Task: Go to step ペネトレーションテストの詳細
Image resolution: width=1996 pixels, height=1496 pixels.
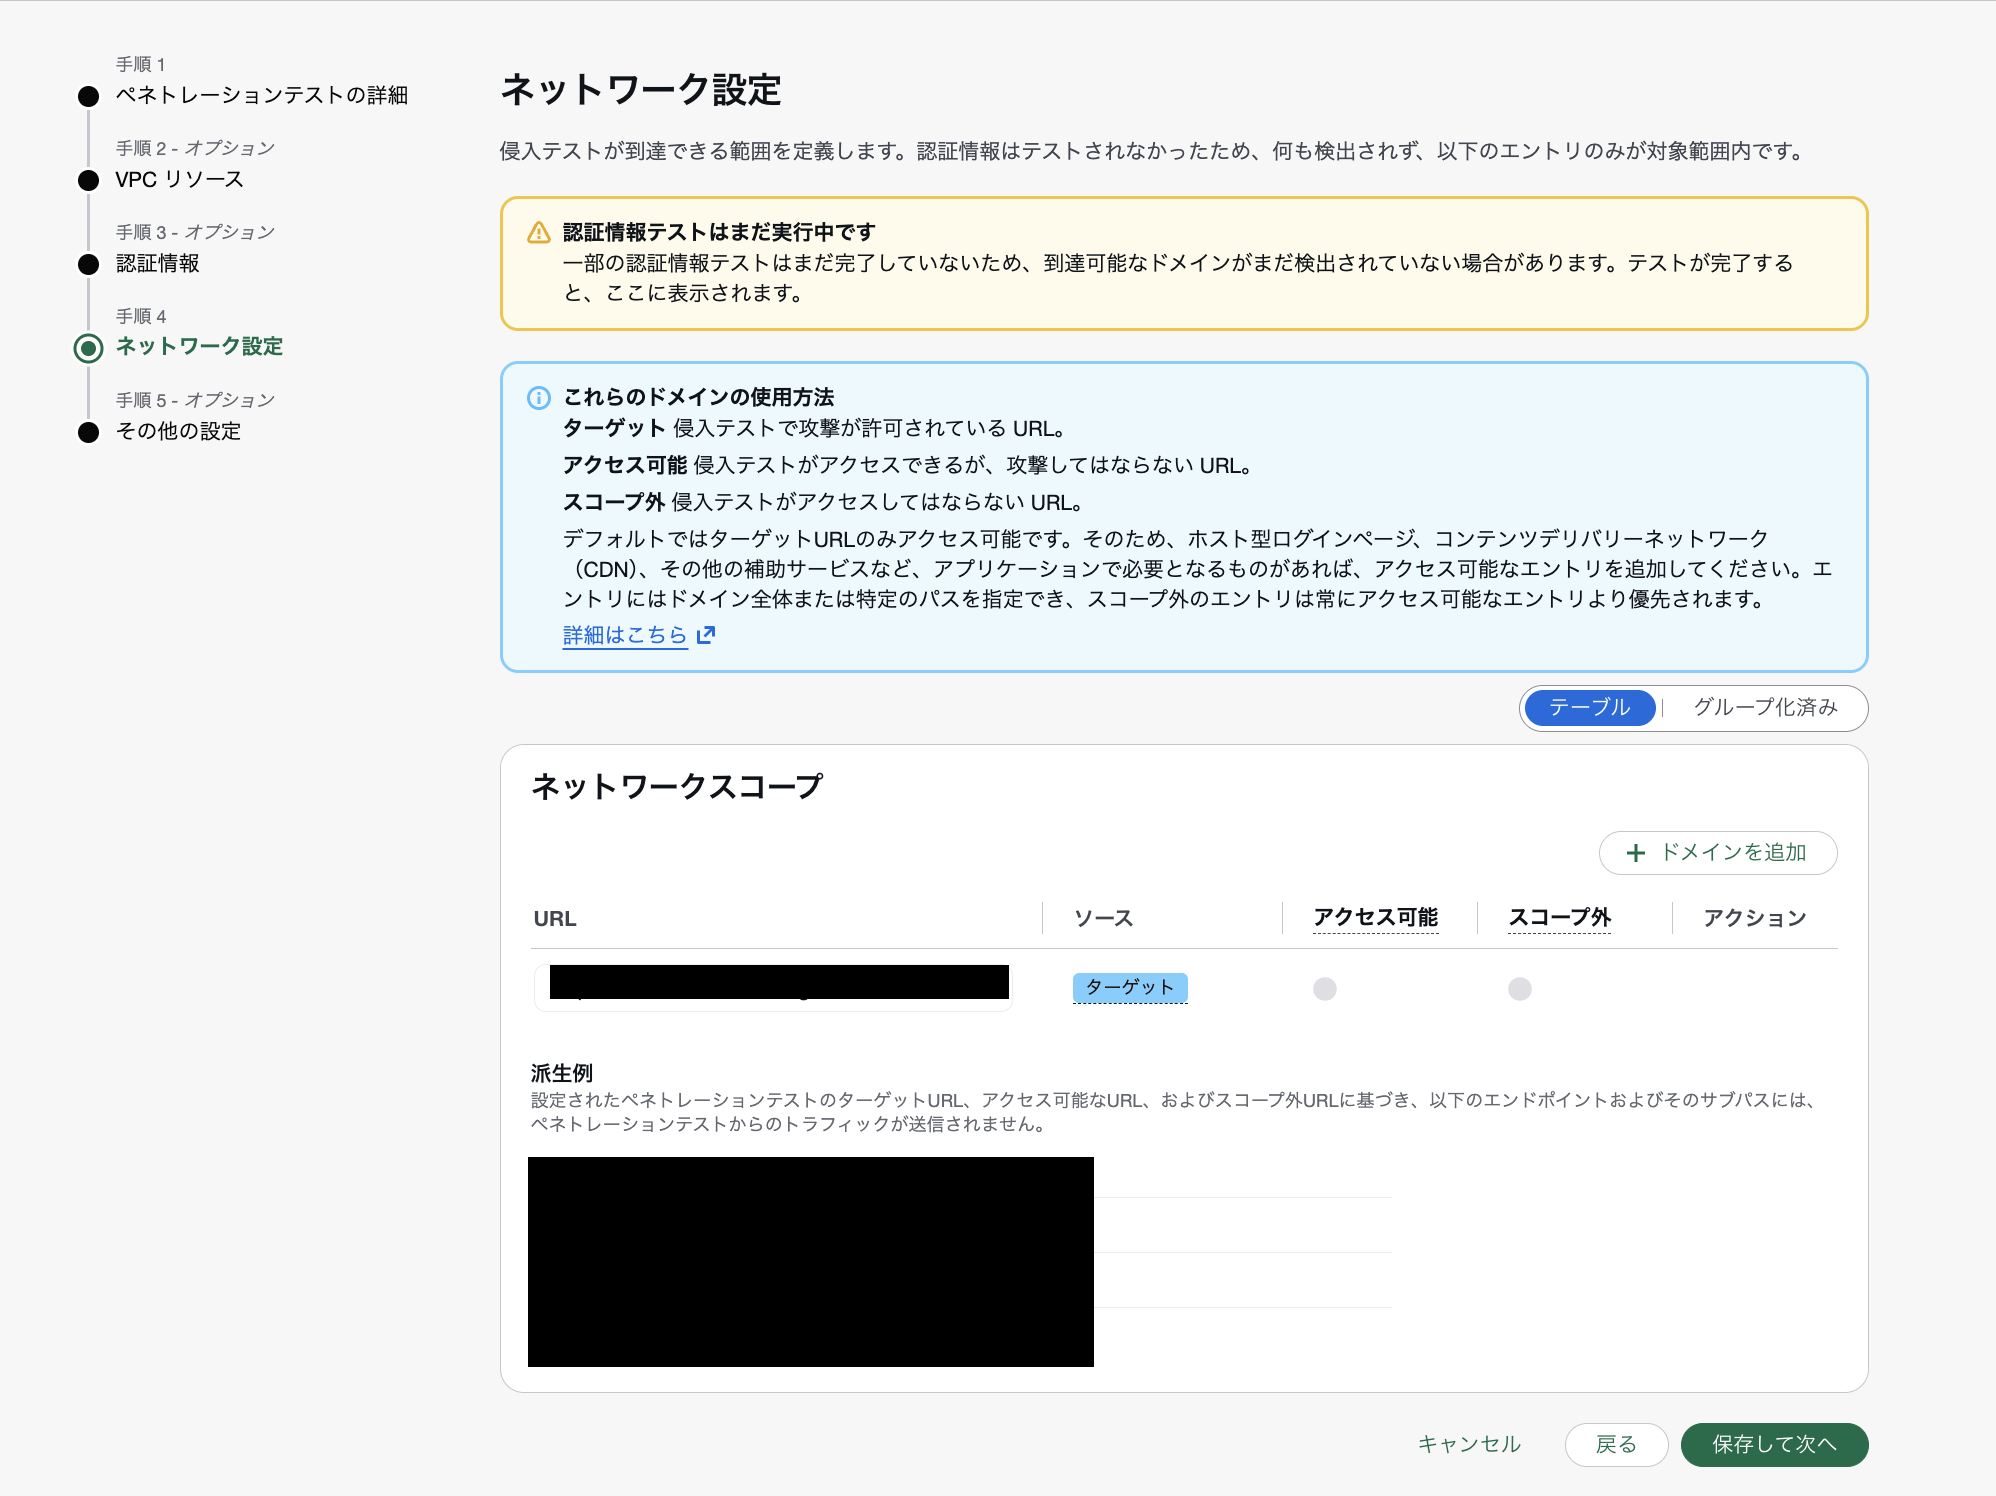Action: [x=262, y=95]
